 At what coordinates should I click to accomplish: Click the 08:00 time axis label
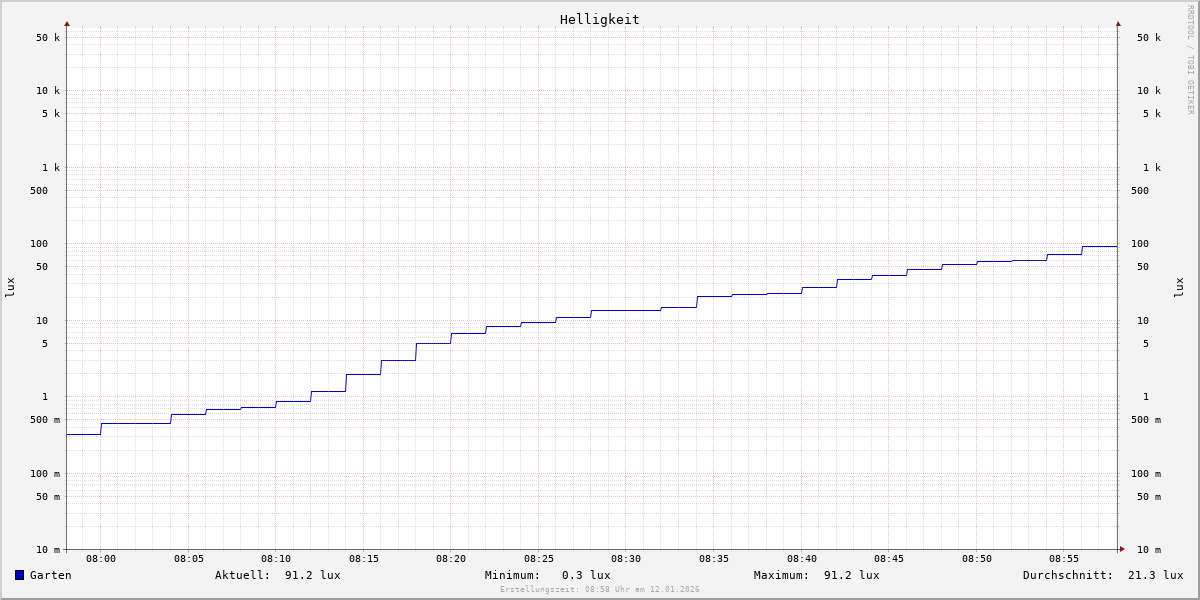click(101, 559)
